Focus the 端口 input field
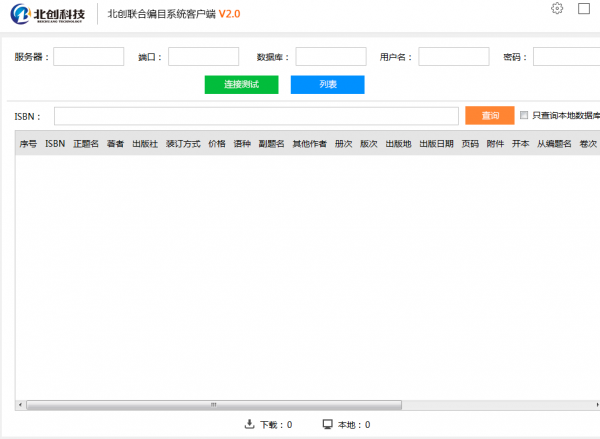 (204, 57)
